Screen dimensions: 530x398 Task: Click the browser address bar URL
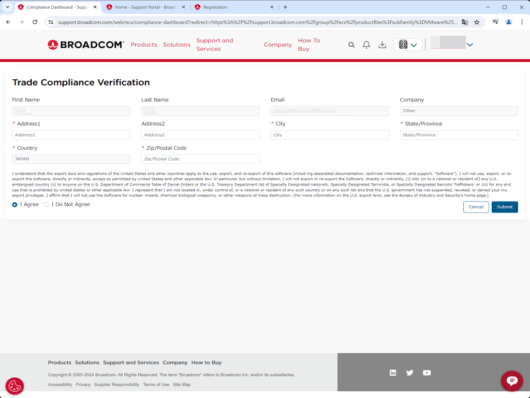258,22
